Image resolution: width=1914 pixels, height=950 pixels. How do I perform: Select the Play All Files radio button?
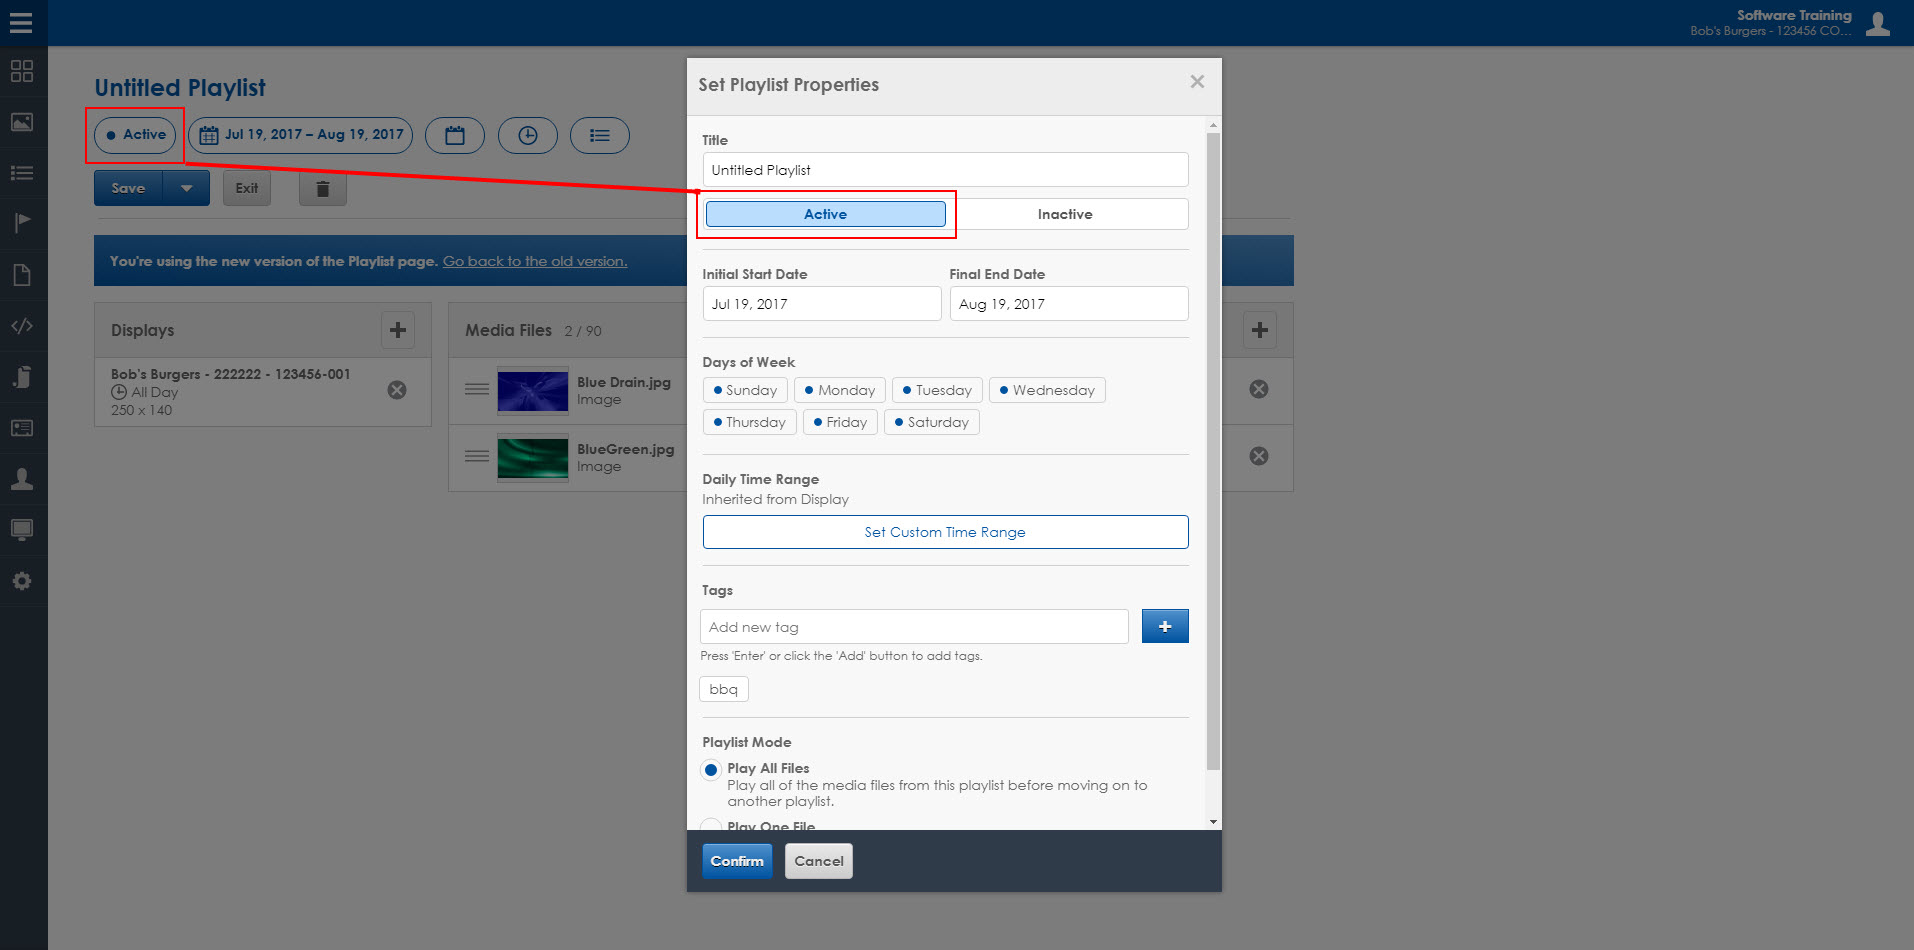click(711, 770)
